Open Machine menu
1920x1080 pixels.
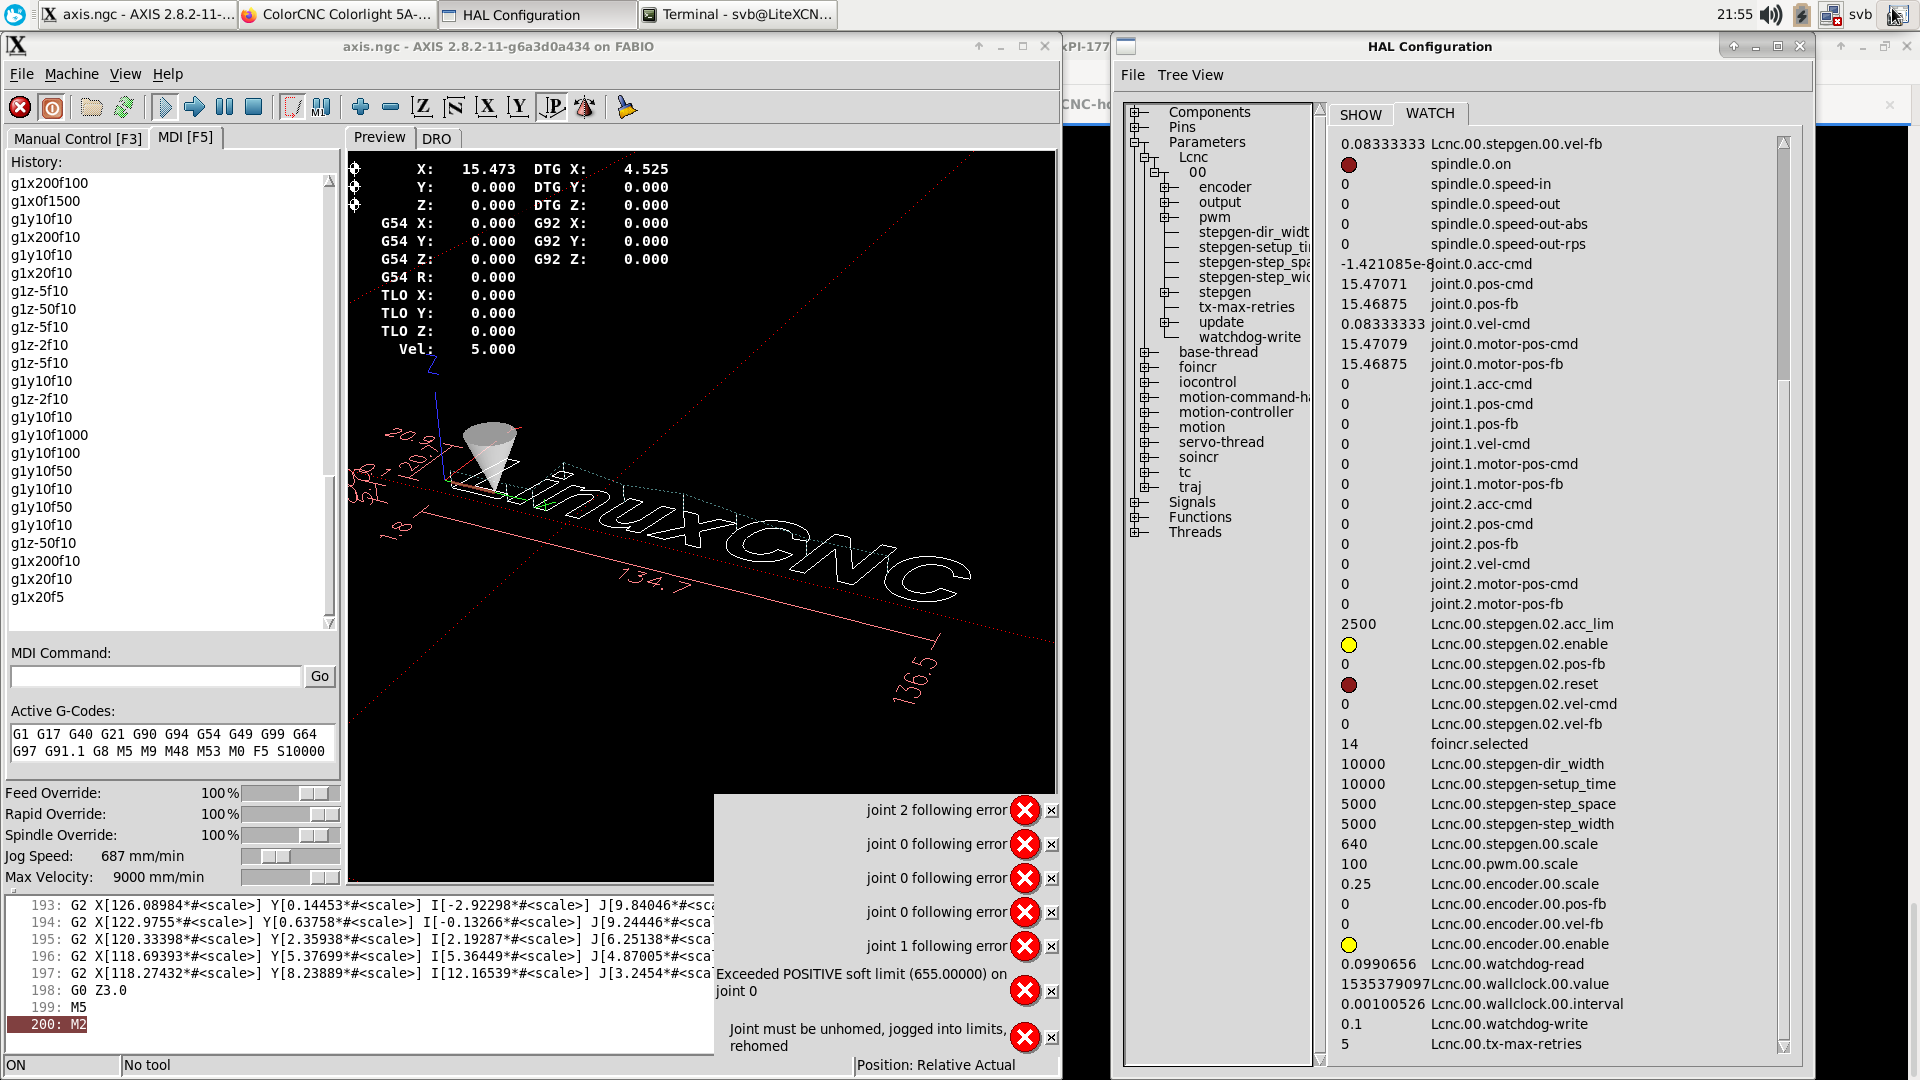click(x=72, y=74)
